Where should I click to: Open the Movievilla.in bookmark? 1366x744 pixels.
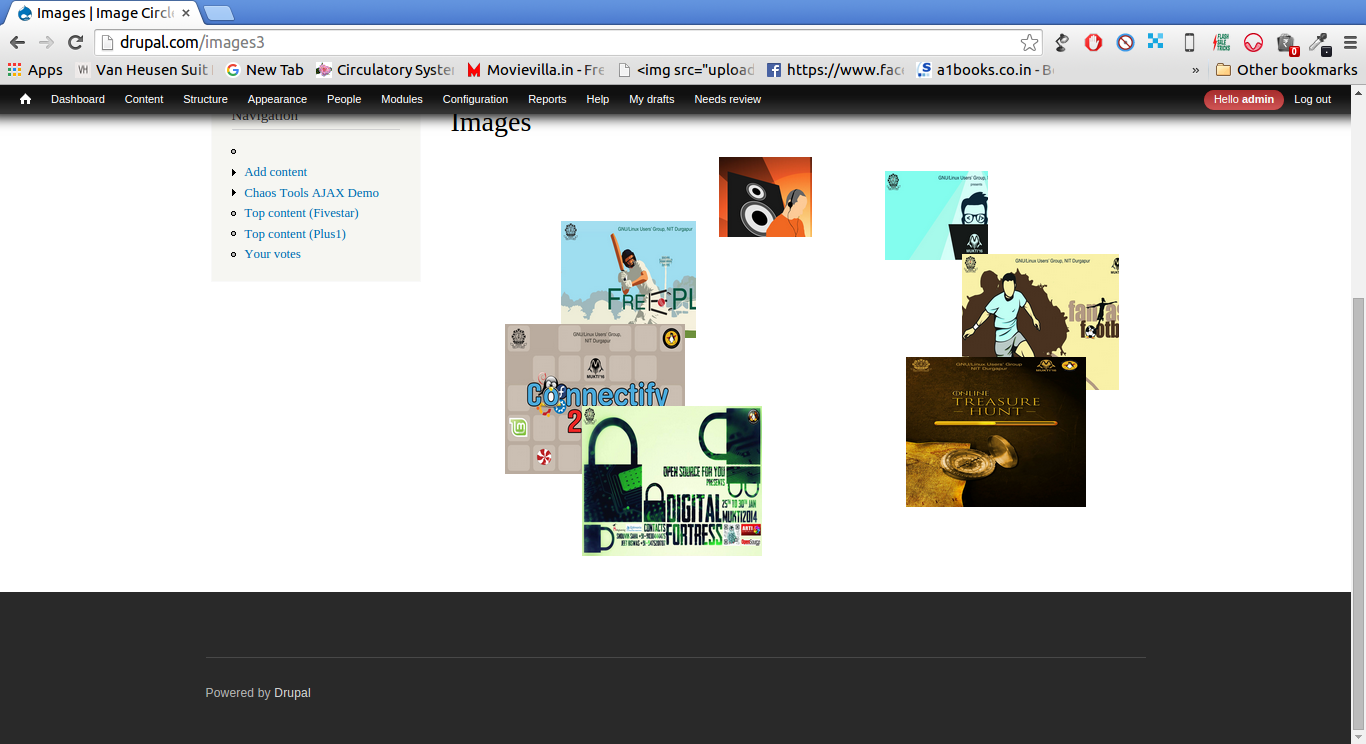tap(536, 70)
